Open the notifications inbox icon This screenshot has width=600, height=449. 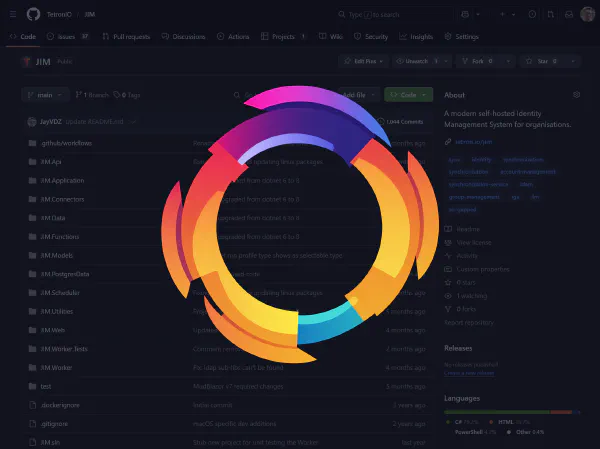point(569,14)
